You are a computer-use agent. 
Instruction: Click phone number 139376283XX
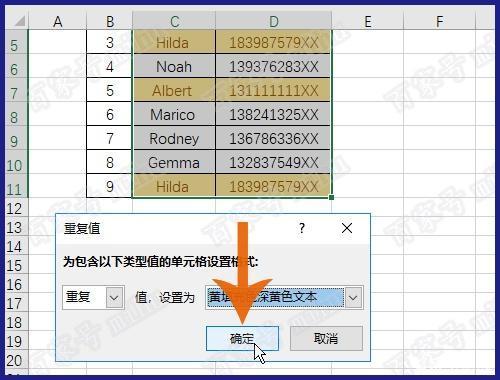pyautogui.click(x=273, y=66)
